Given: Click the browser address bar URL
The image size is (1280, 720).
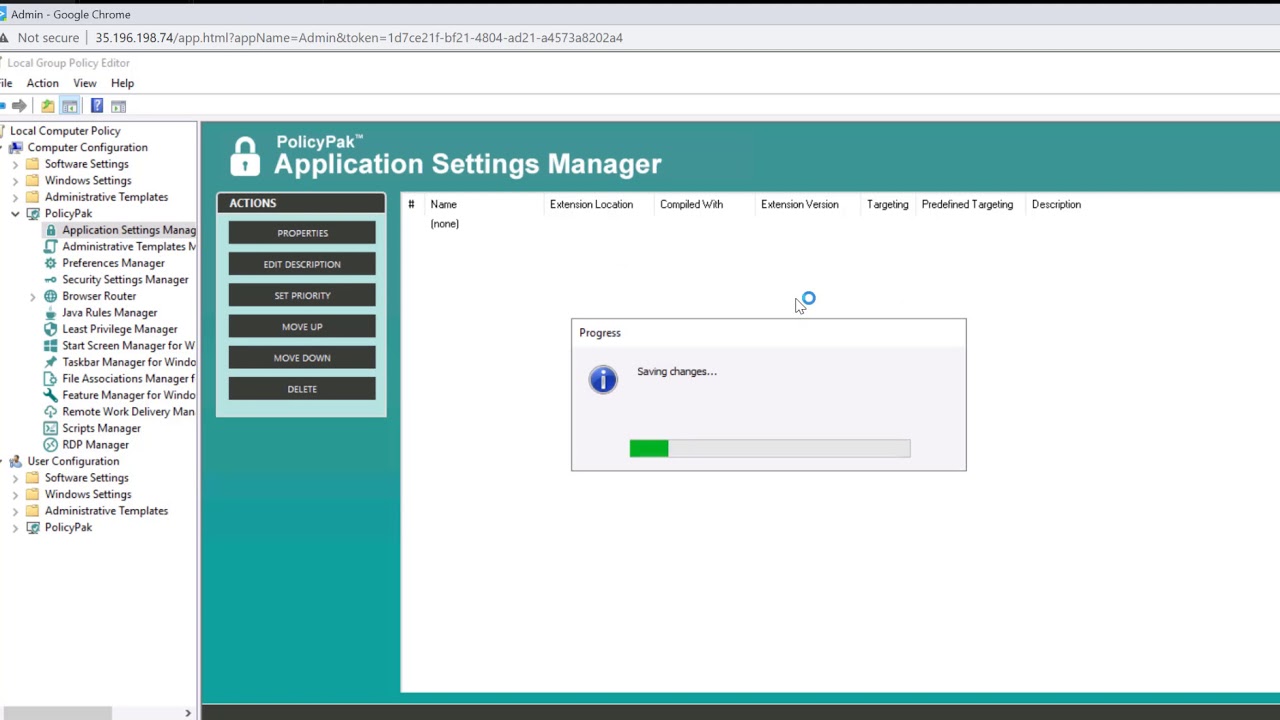Looking at the screenshot, I should 359,38.
